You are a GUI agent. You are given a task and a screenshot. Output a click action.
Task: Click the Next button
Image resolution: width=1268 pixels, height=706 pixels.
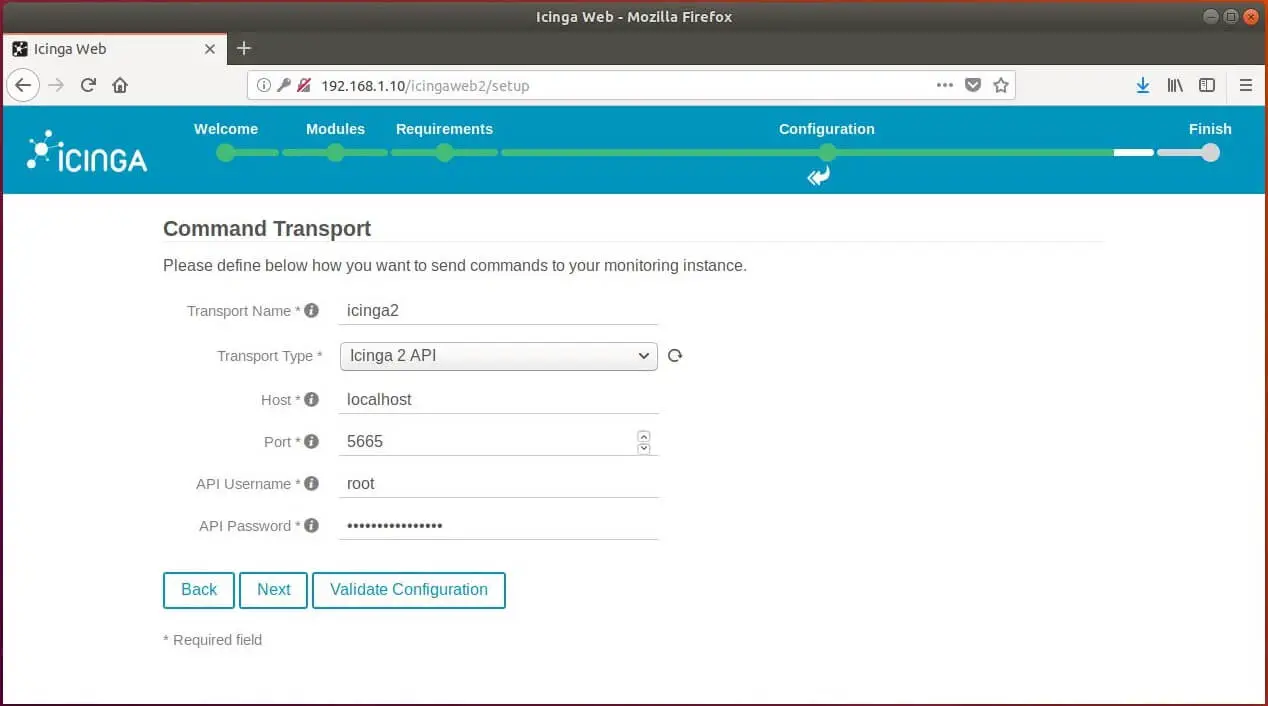[x=273, y=590]
